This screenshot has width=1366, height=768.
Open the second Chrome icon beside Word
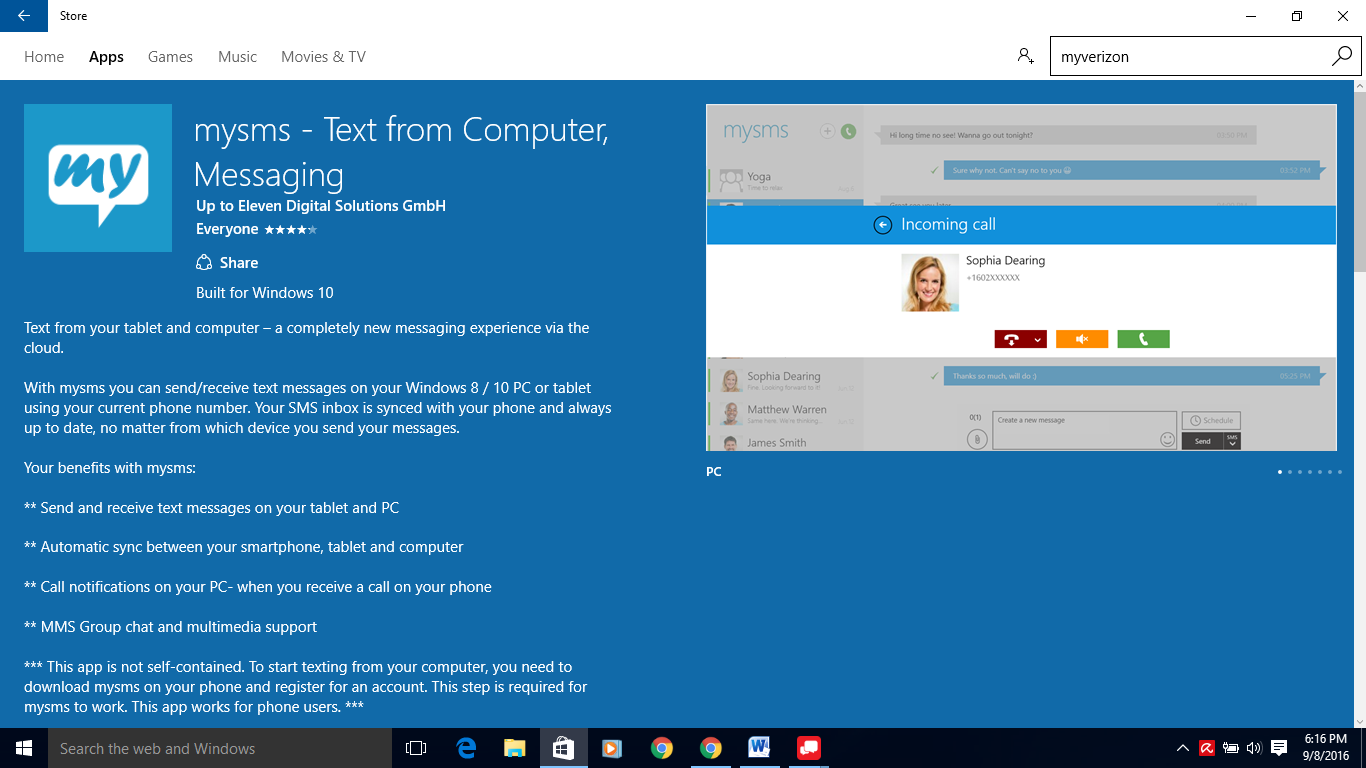tap(710, 748)
